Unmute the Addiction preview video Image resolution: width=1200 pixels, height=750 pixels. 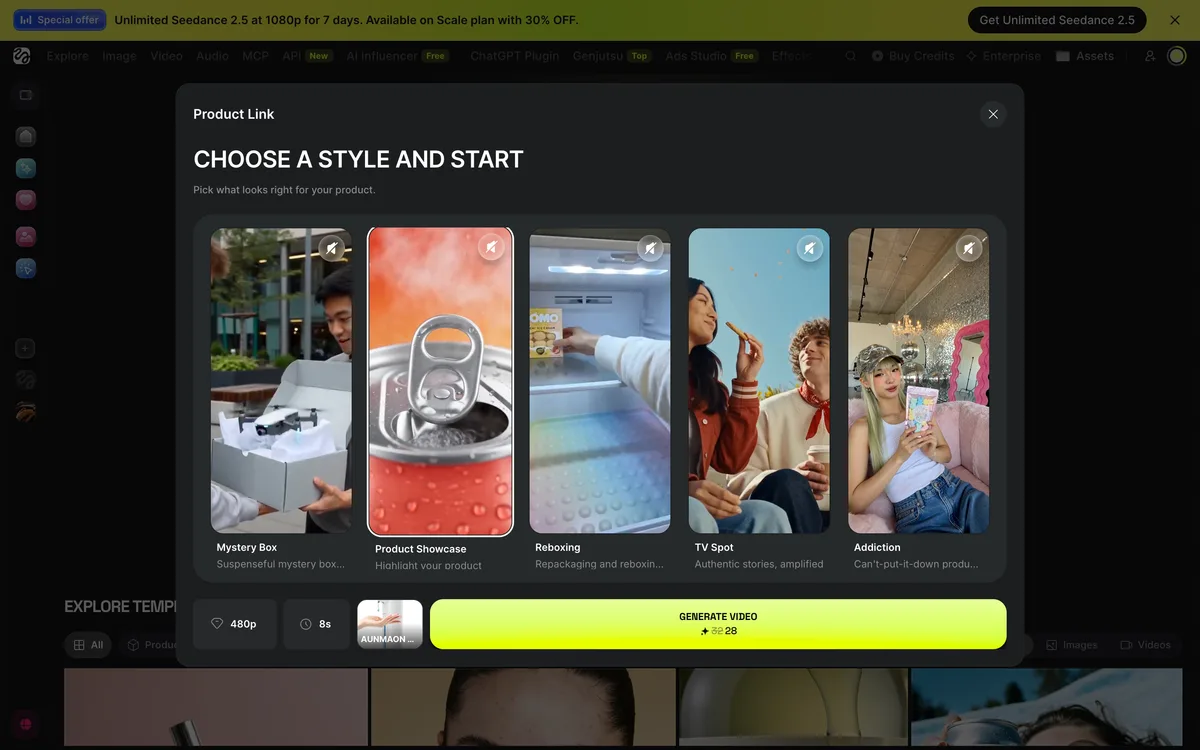coord(969,248)
